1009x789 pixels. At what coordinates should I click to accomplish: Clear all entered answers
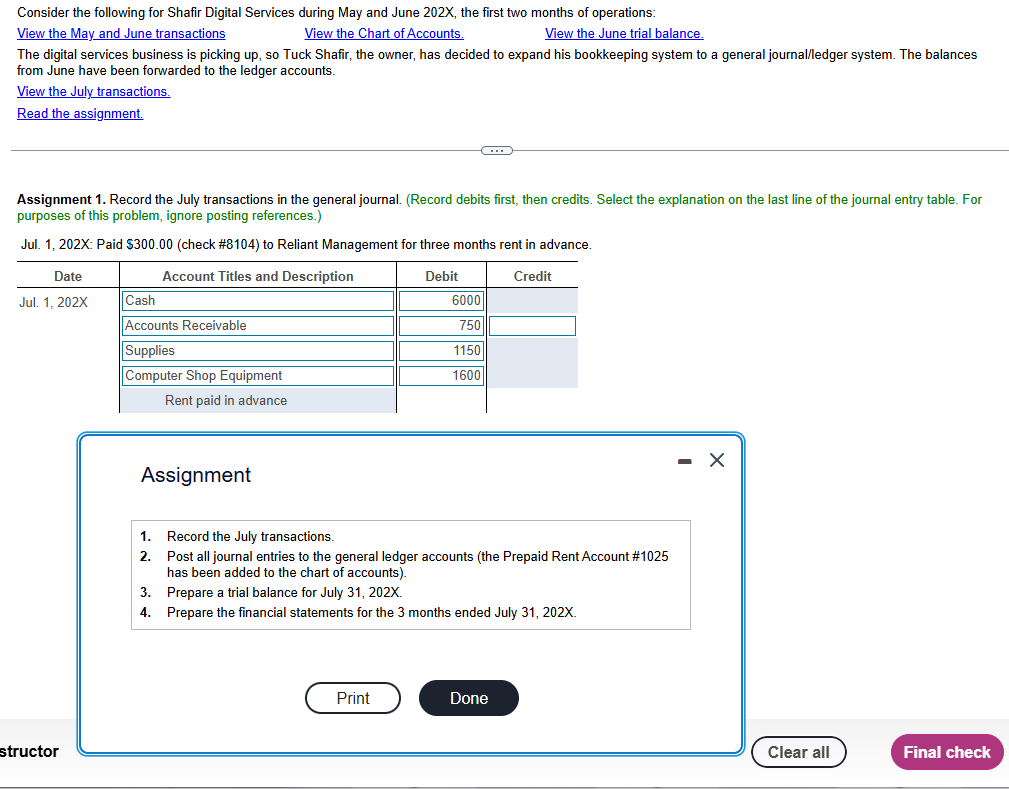tap(799, 752)
